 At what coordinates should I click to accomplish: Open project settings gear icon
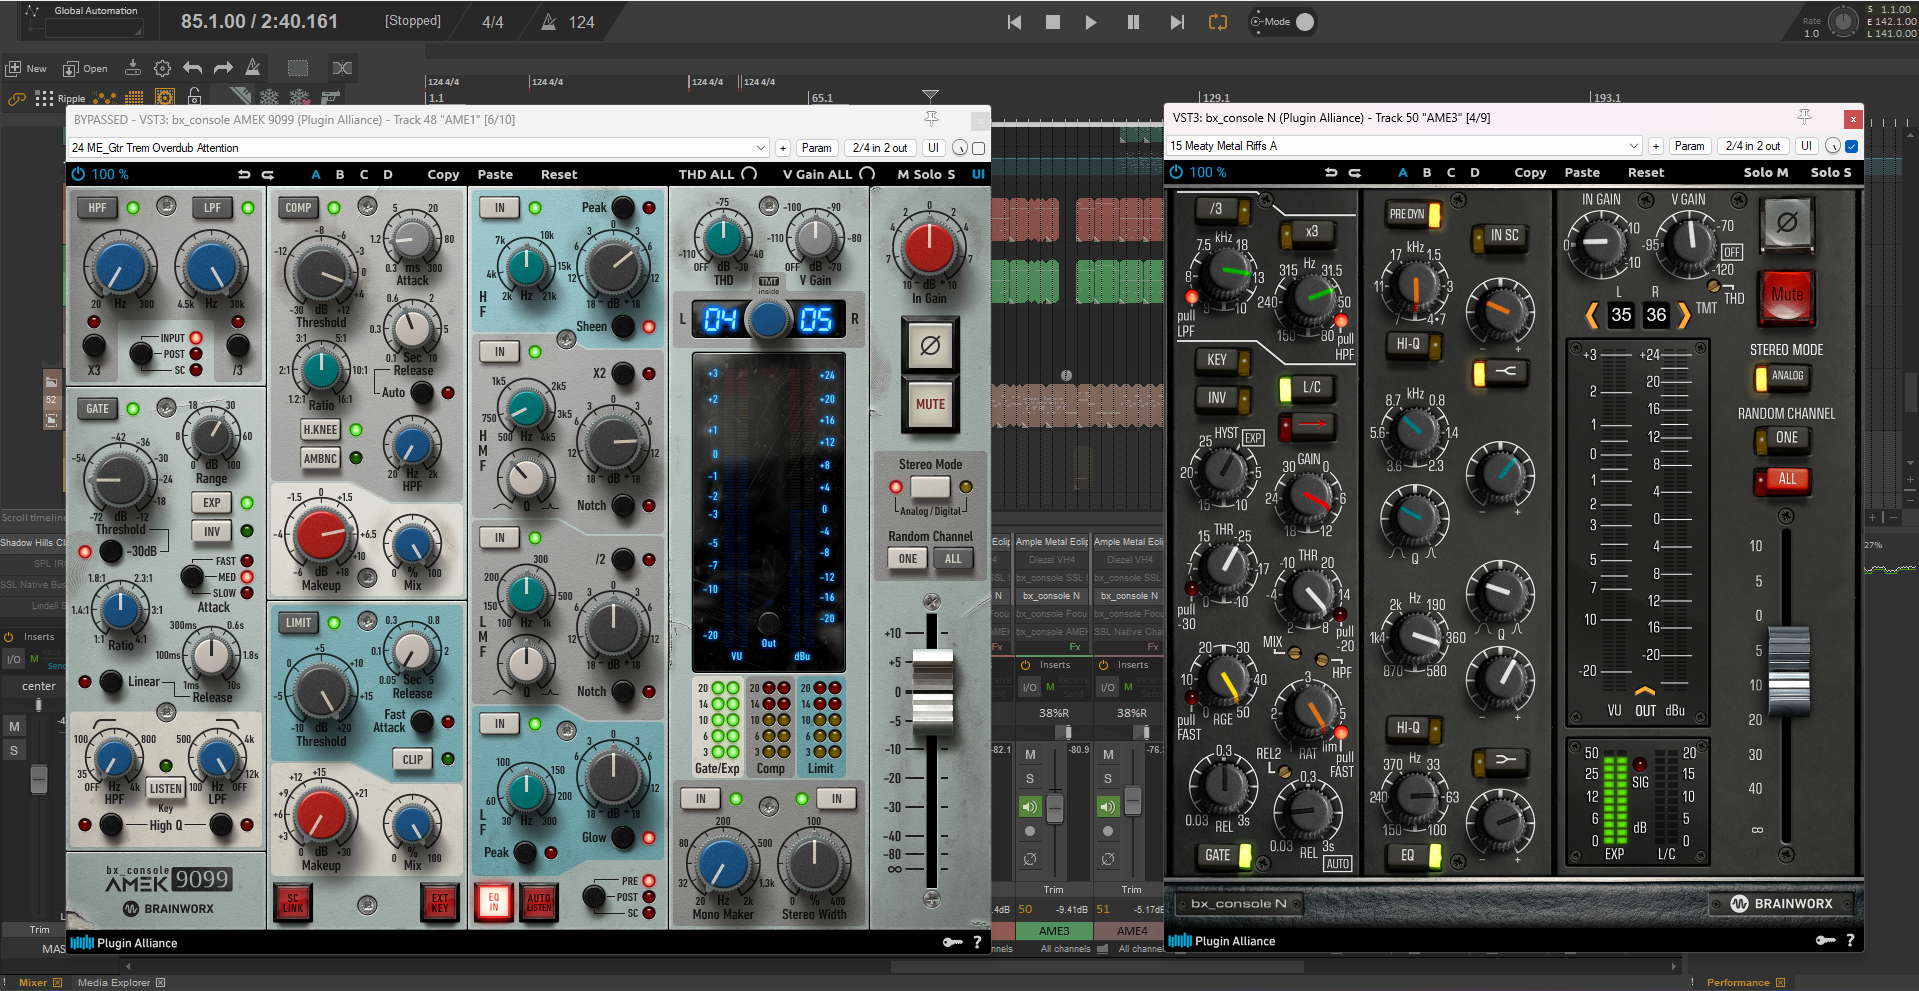pos(162,68)
